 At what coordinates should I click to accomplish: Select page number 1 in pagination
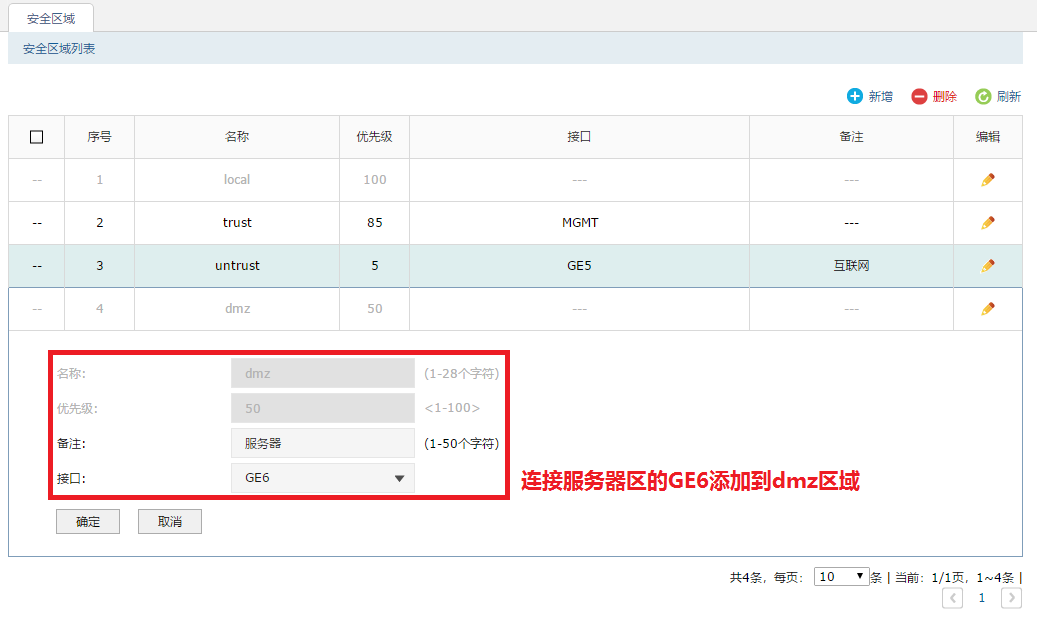[982, 598]
